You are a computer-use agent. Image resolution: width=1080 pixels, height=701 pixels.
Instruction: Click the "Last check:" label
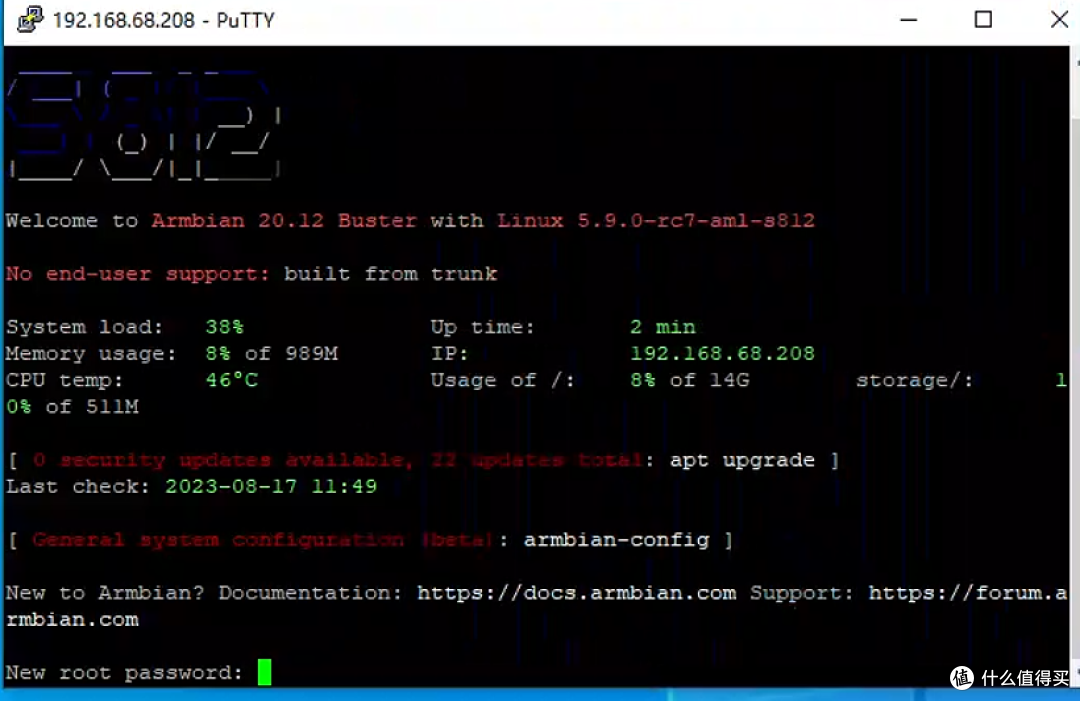pos(78,487)
